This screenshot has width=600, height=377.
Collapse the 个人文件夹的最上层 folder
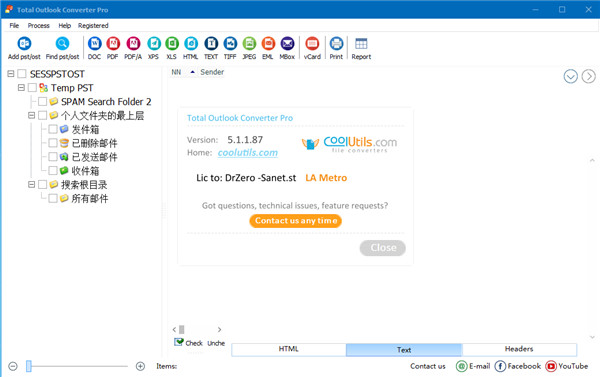click(31, 115)
